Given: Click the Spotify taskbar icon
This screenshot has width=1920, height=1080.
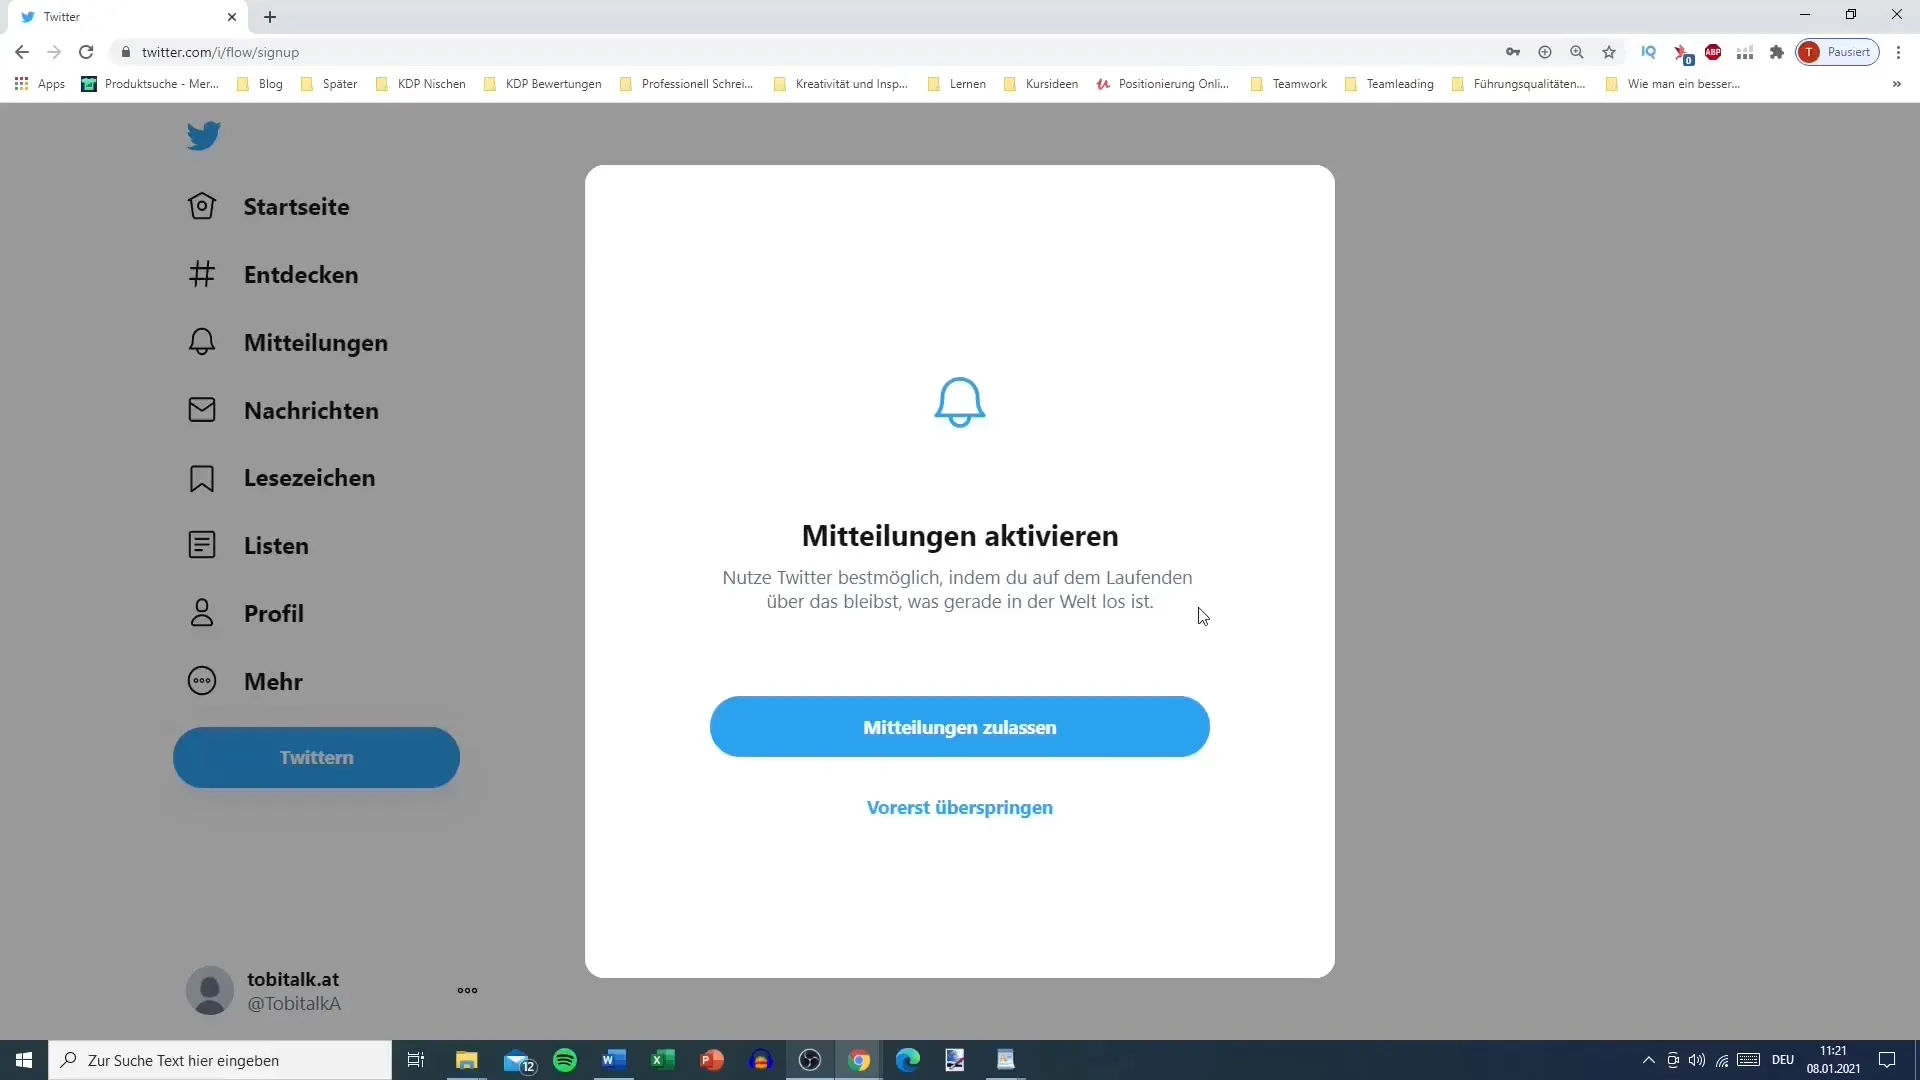Looking at the screenshot, I should [x=564, y=1059].
